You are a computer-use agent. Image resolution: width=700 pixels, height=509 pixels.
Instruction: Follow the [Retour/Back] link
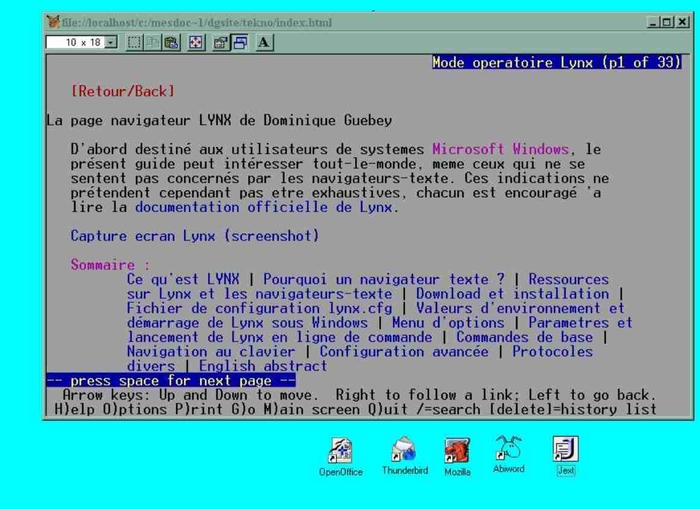123,91
